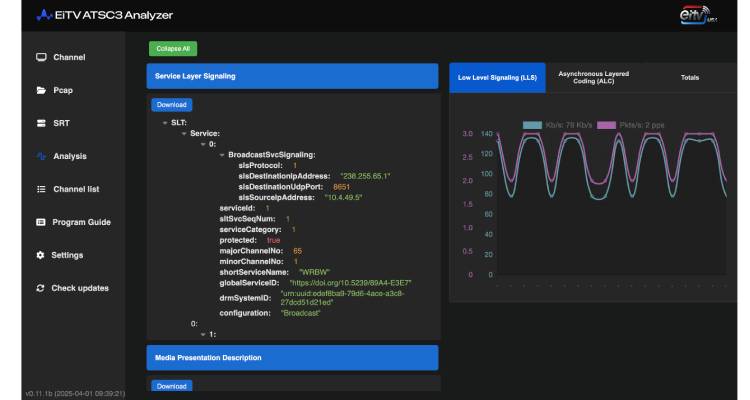
Task: Collapse the BroadcastSvcSignaling node
Action: pos(222,154)
